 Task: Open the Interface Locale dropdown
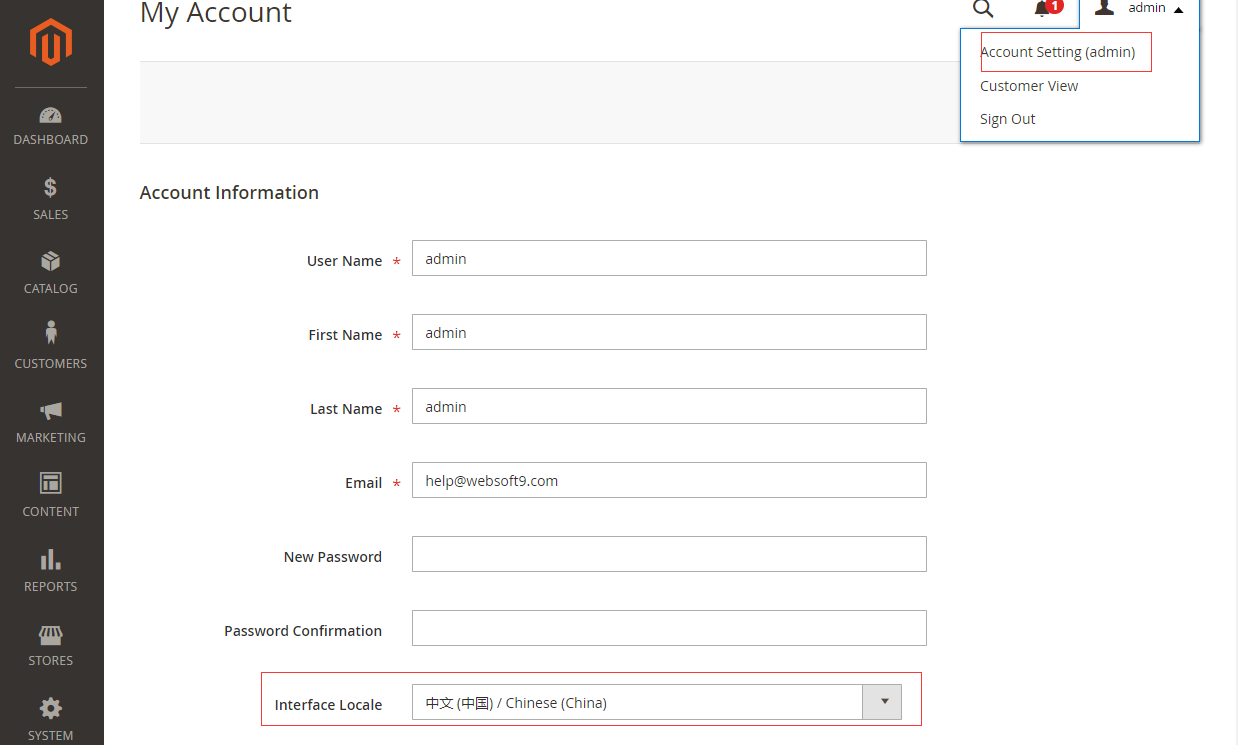coord(657,703)
